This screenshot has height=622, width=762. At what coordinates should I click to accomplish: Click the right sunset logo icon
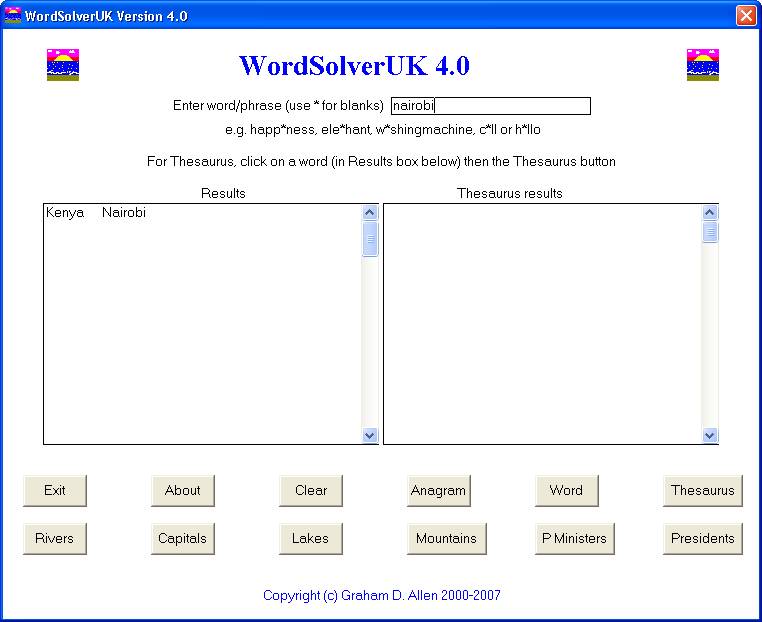pyautogui.click(x=703, y=65)
